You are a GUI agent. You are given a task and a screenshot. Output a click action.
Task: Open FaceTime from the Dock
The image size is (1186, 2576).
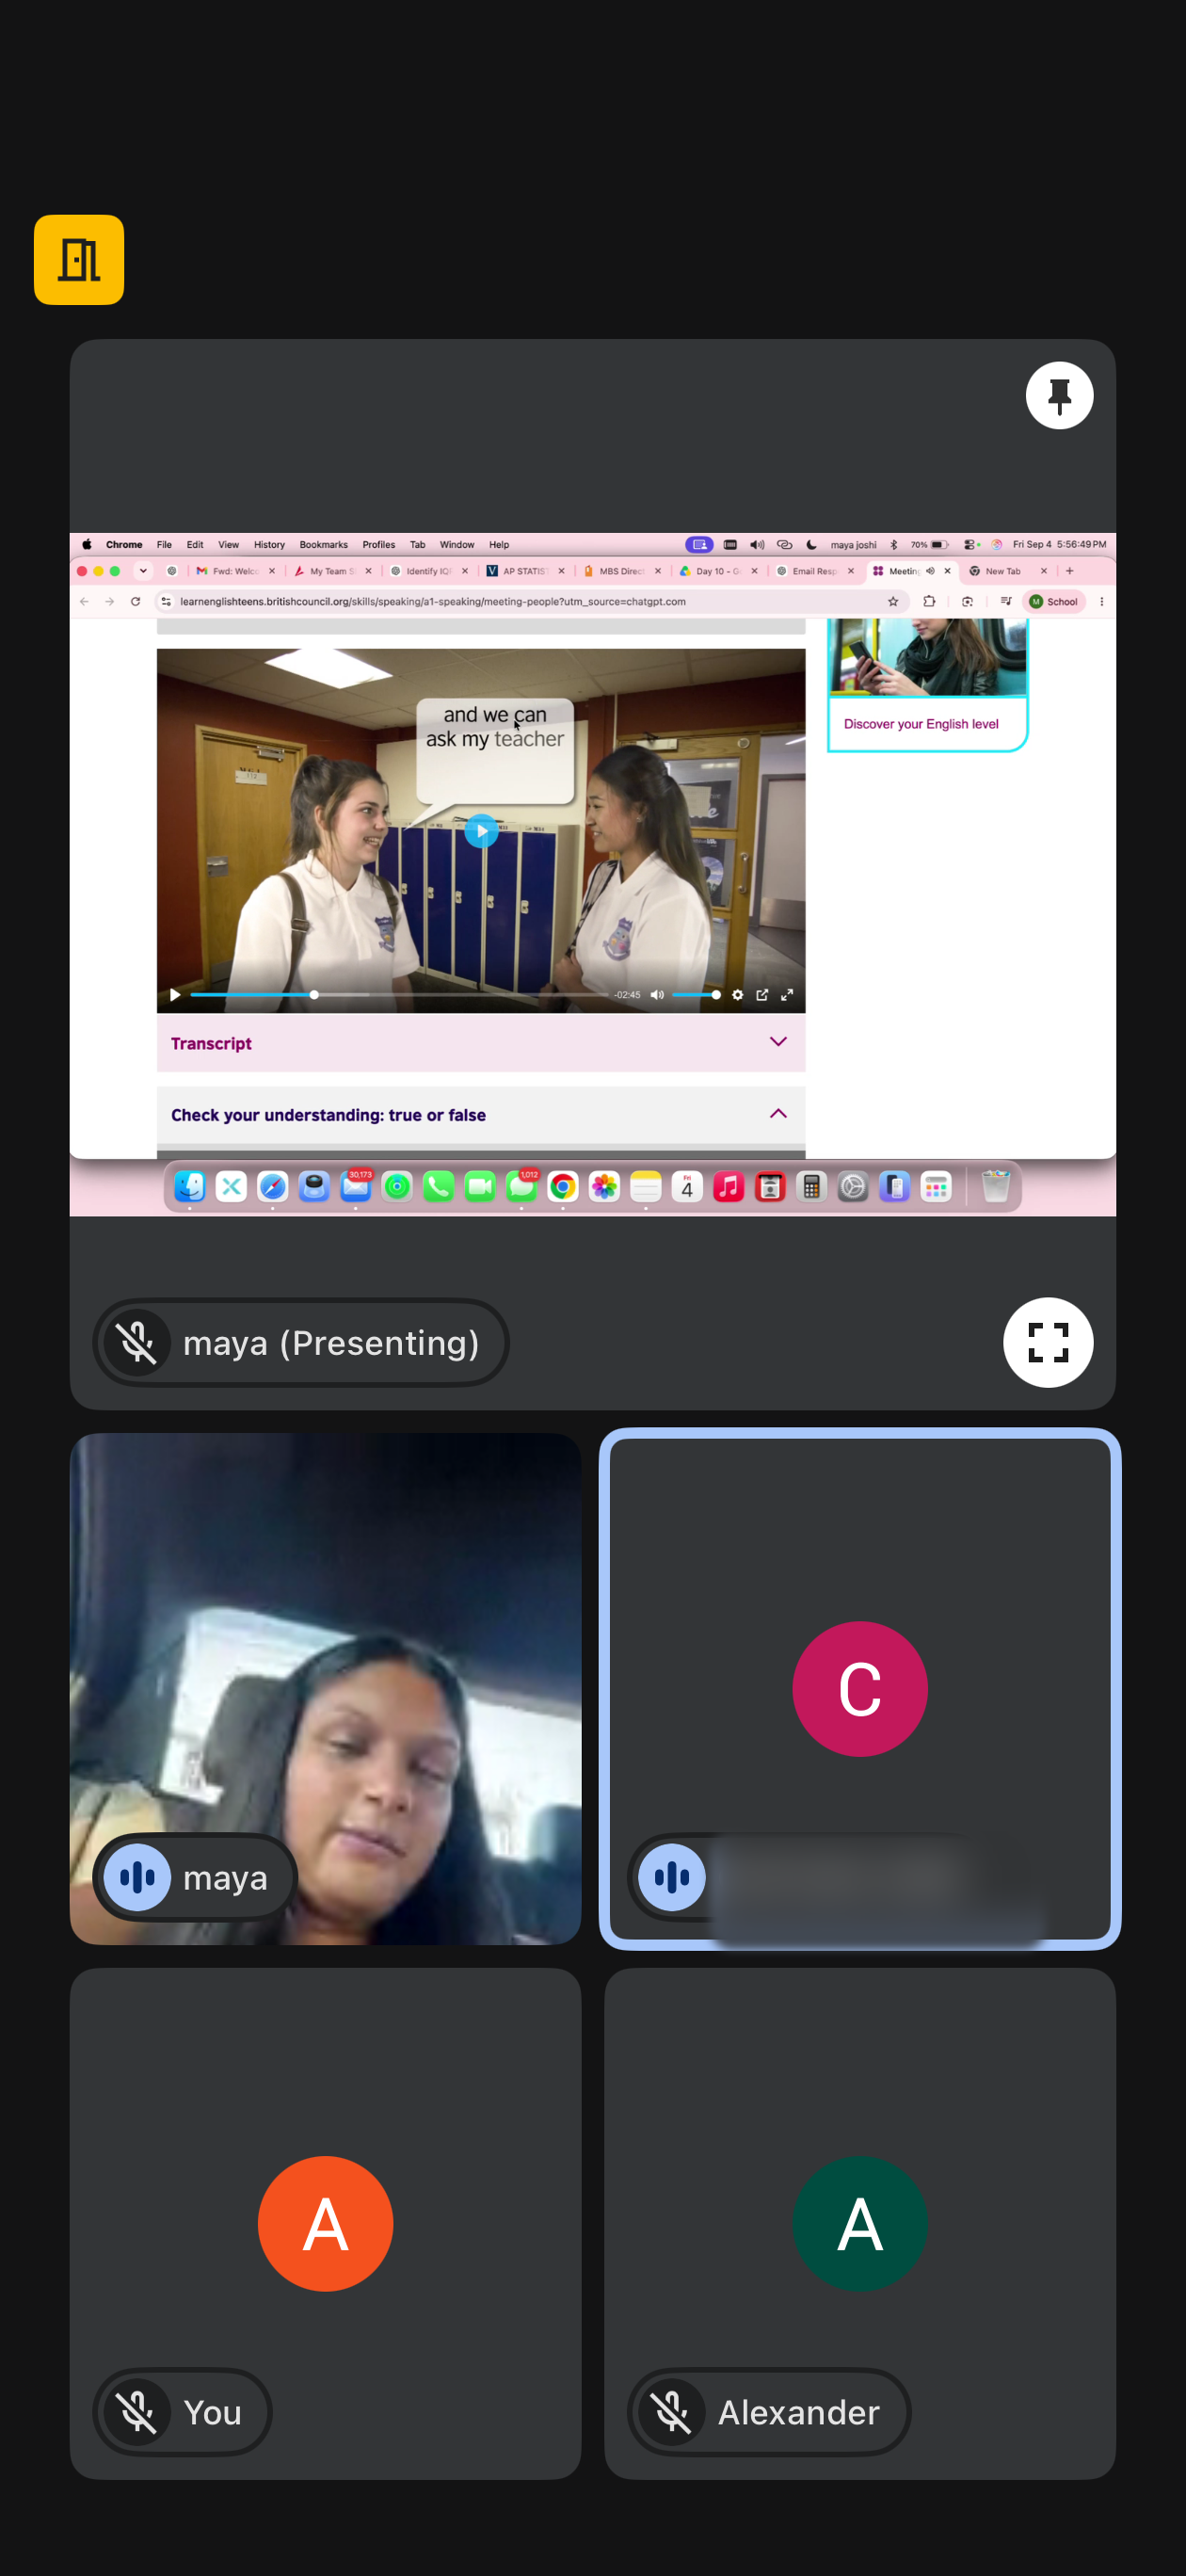tap(480, 1187)
